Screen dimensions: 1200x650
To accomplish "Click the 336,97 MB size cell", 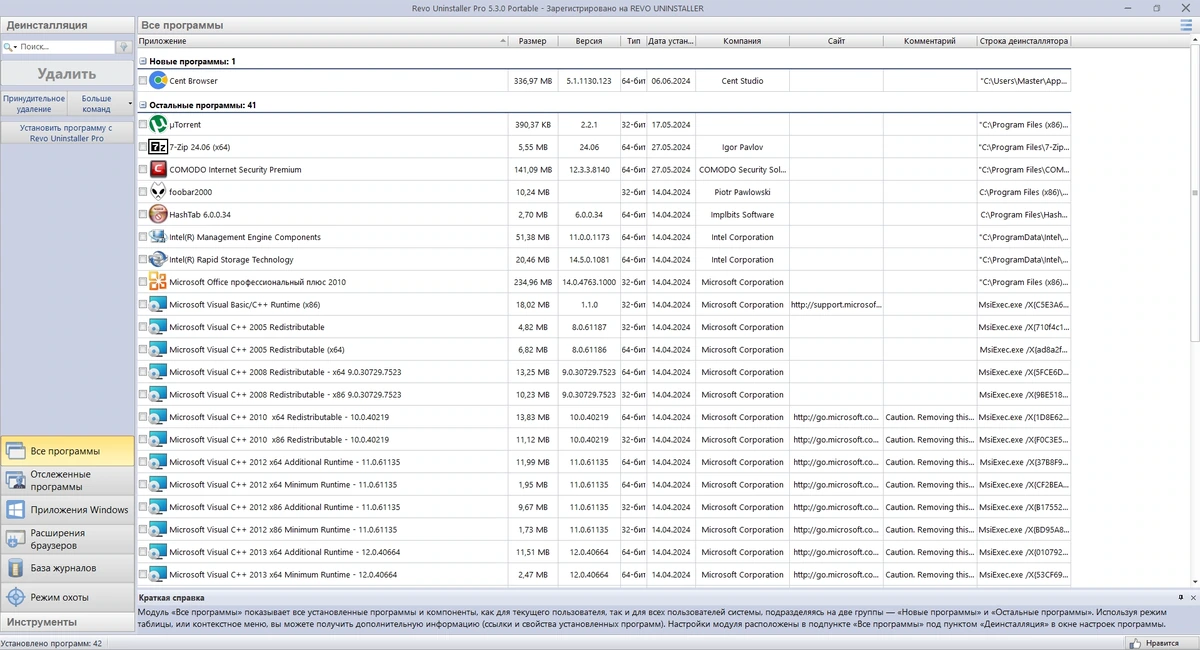I will (x=533, y=81).
